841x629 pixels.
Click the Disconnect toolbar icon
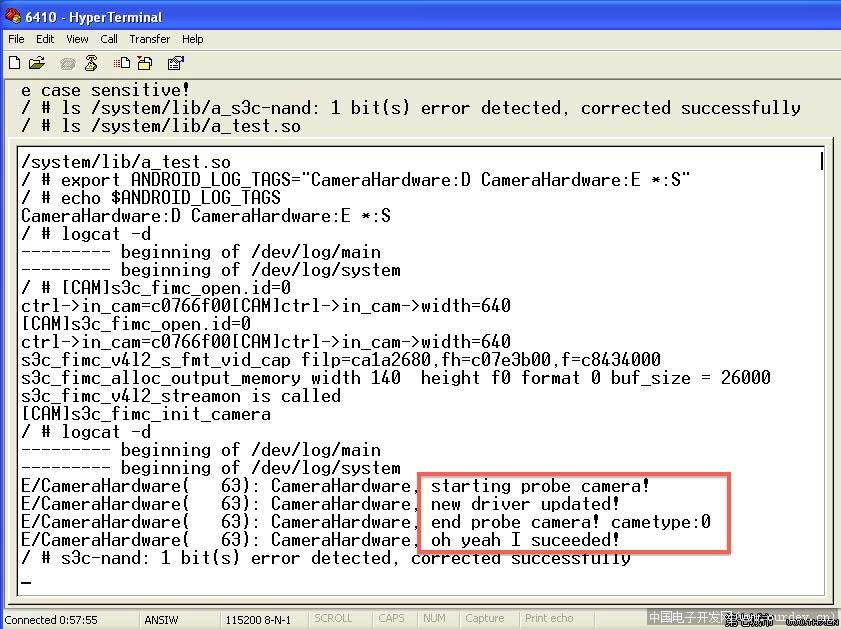(91, 63)
